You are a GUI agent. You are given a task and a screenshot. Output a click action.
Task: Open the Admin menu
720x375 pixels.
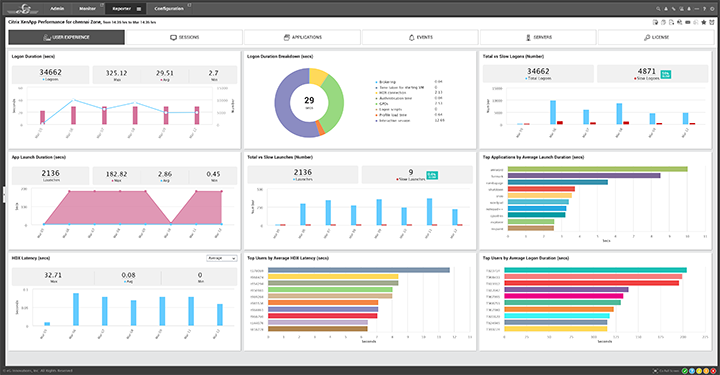57,8
